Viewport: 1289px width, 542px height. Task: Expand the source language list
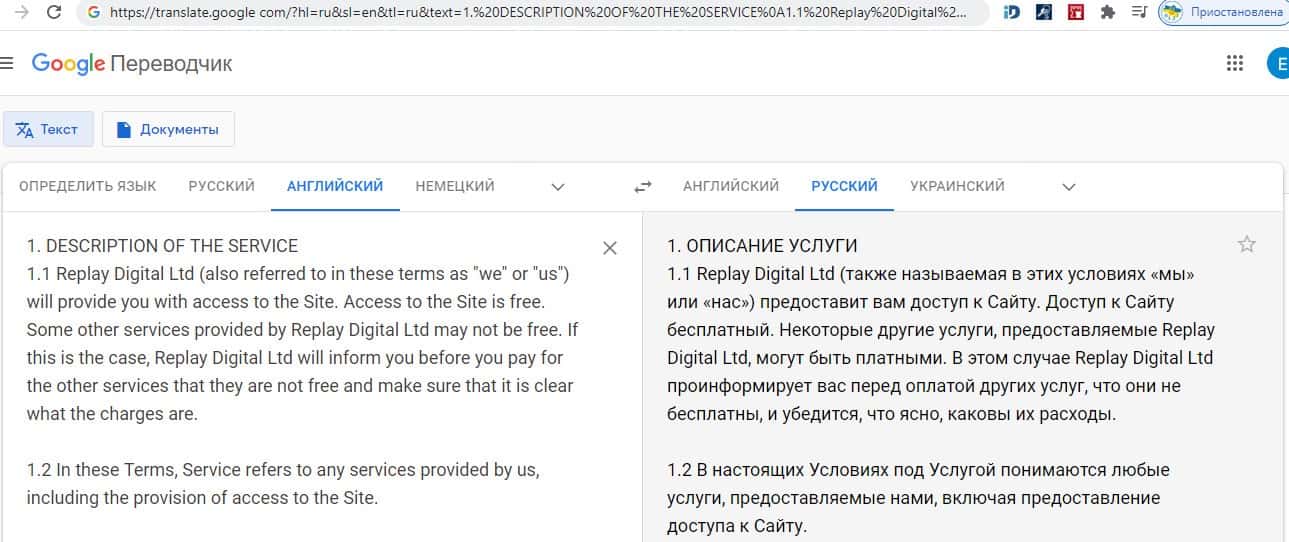tap(558, 187)
